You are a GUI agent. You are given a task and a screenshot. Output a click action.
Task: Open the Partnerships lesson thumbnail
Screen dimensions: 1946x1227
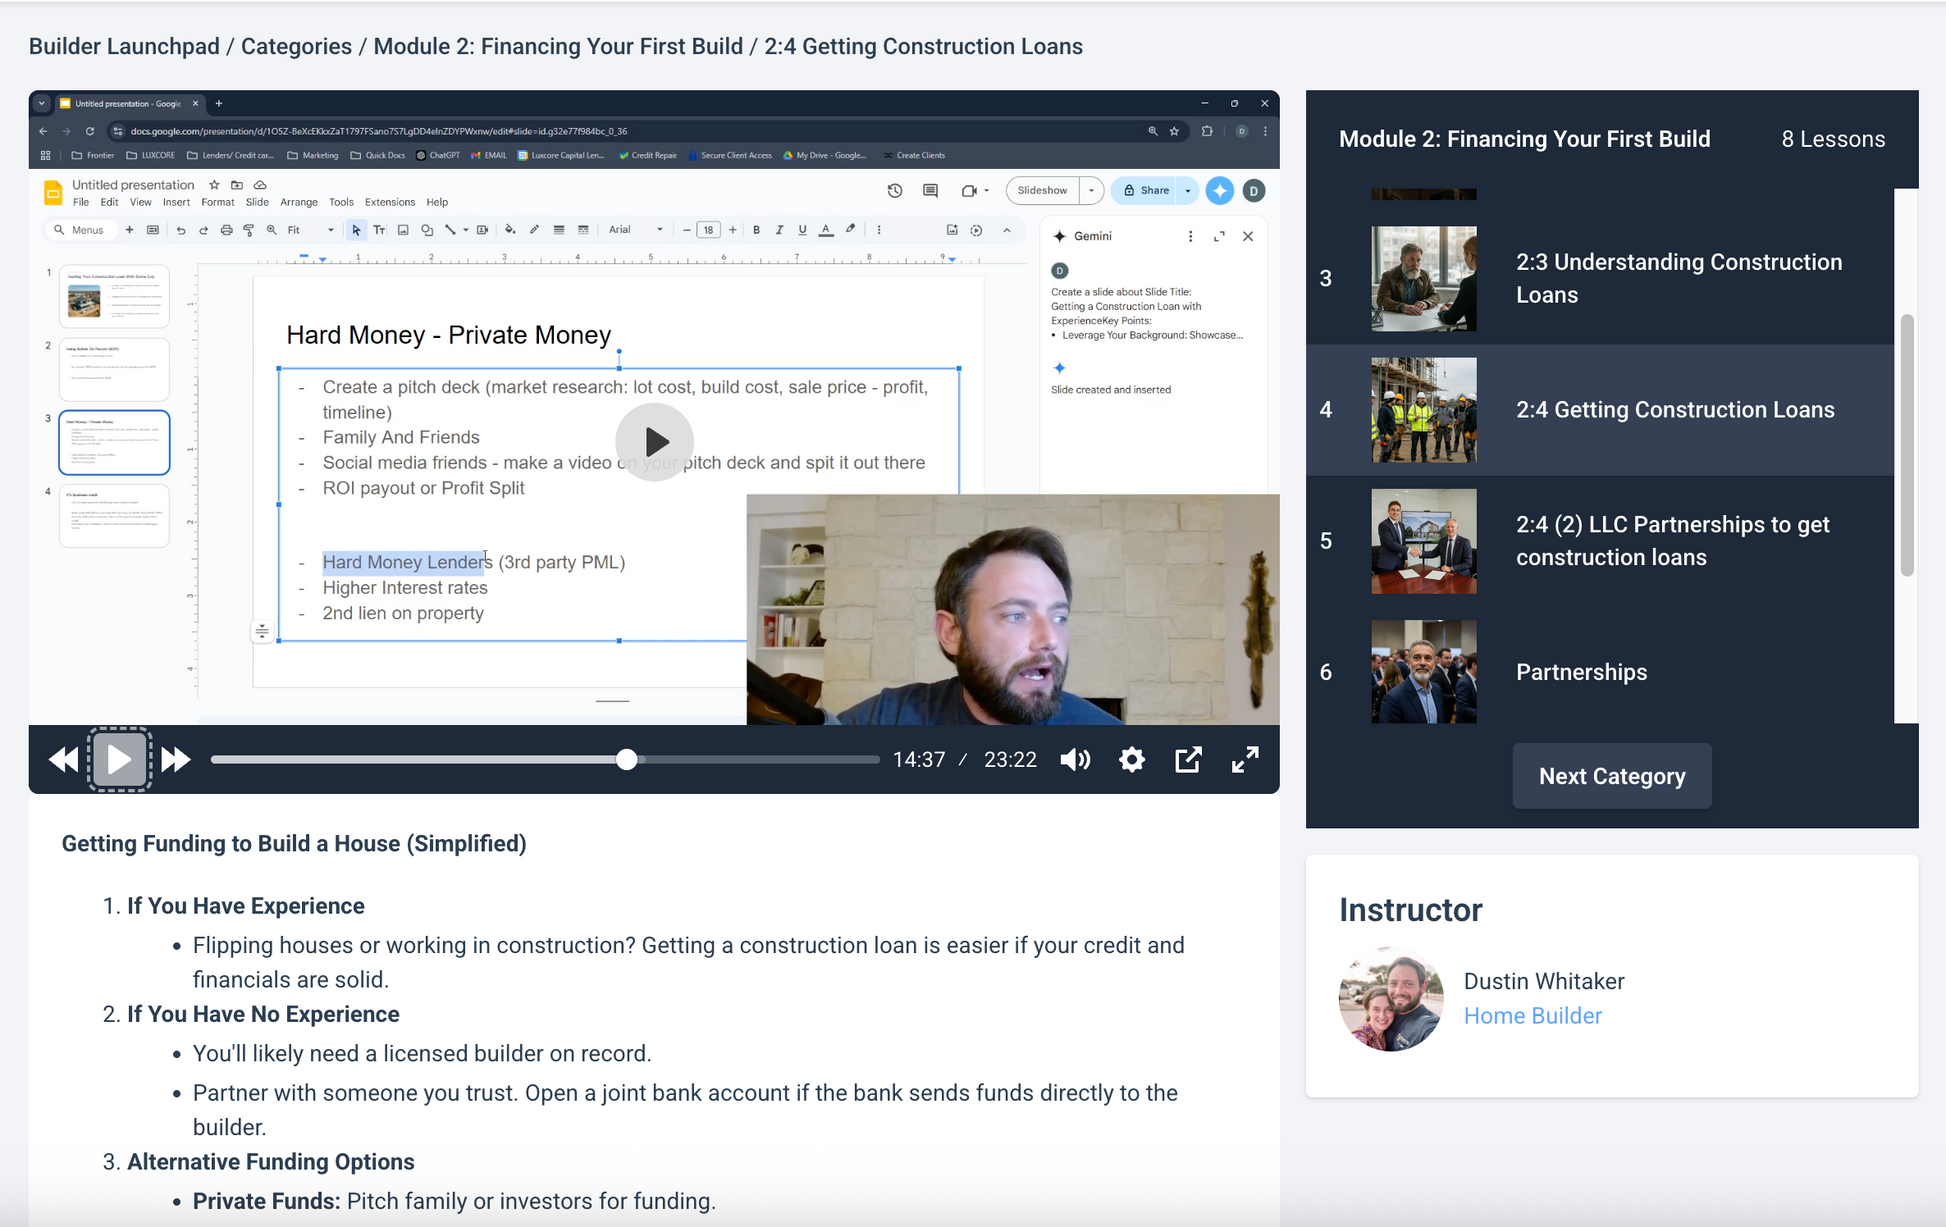tap(1423, 672)
